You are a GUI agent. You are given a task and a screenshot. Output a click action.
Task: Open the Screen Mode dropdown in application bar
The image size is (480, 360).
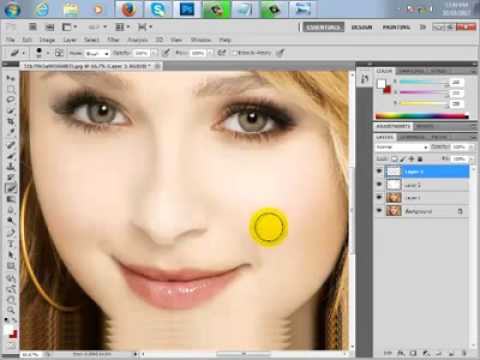tap(145, 27)
